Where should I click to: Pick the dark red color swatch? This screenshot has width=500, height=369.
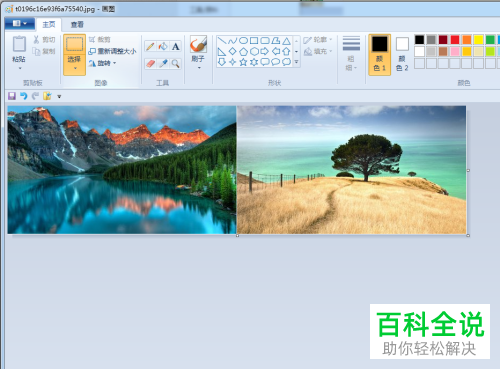[443, 40]
